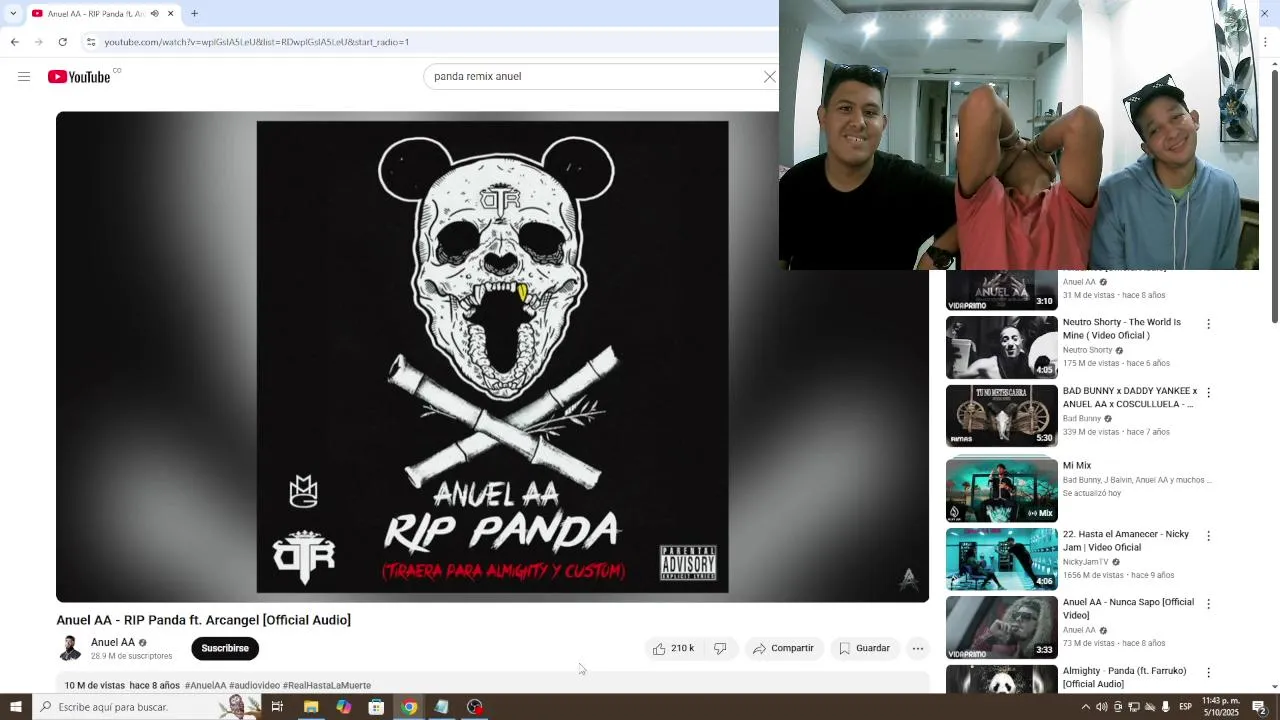Screen dimensions: 1280x720
Task: Open options menu for Nunca Sapo video
Action: click(x=1208, y=604)
